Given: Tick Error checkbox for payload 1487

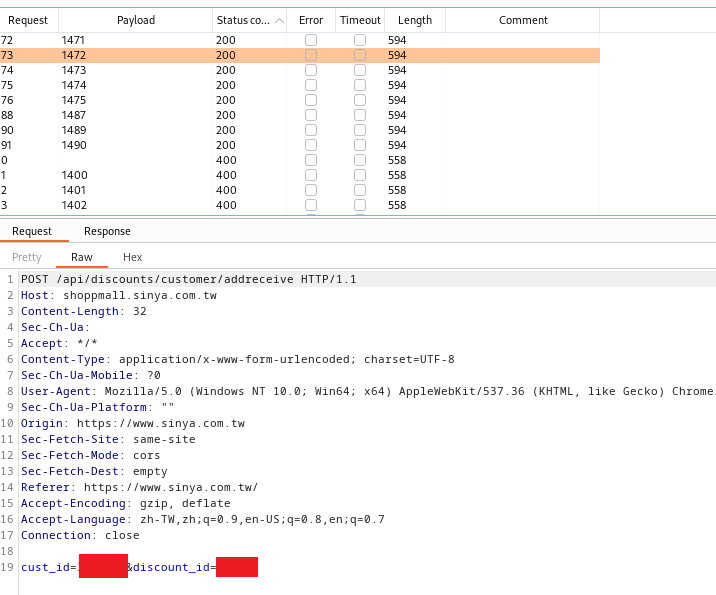Looking at the screenshot, I should coord(311,115).
